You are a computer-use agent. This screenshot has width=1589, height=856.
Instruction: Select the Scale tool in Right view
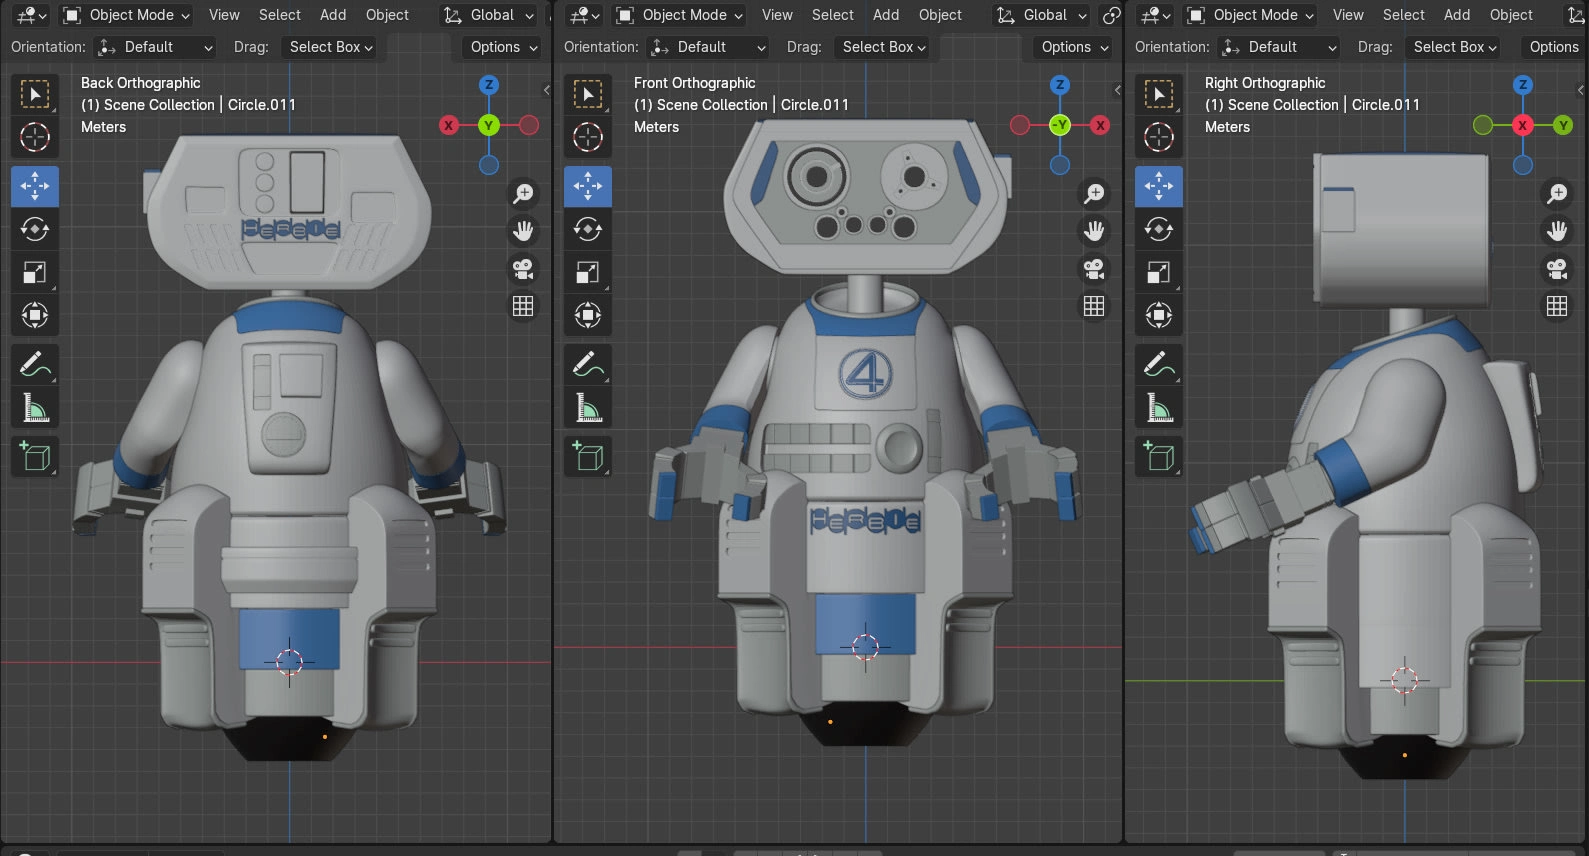coord(1159,272)
